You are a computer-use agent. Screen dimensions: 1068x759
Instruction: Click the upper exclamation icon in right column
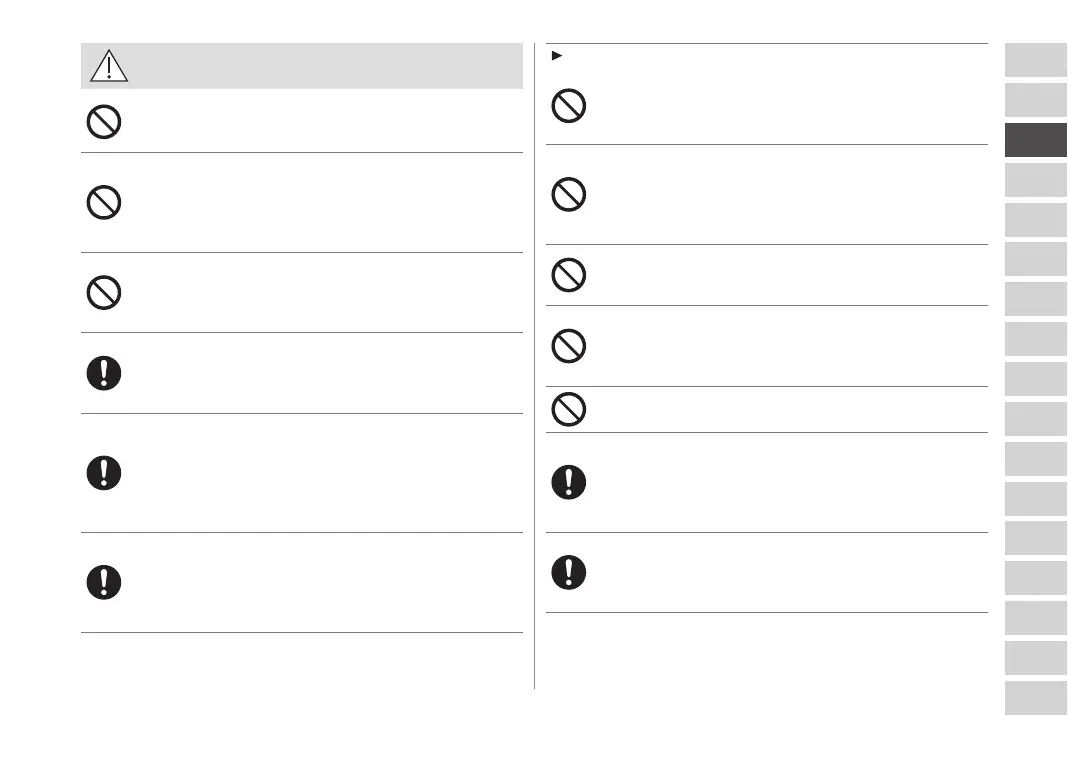click(x=569, y=483)
